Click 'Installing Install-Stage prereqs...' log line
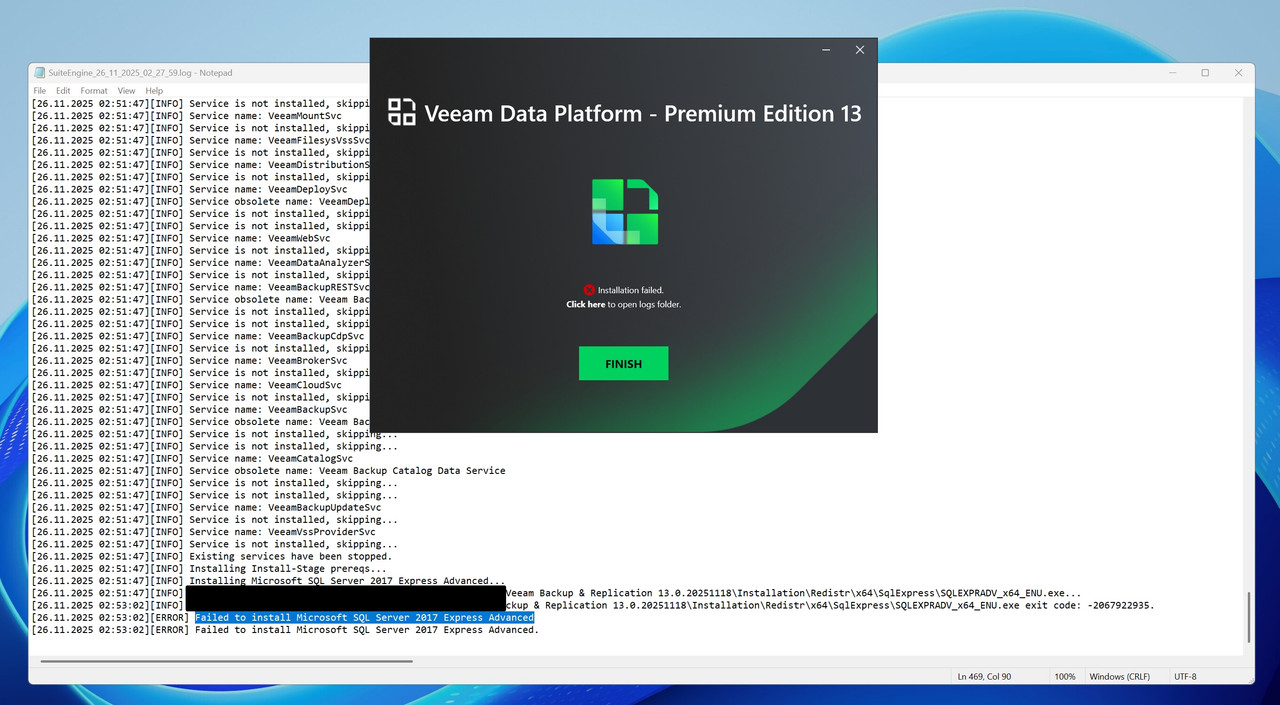This screenshot has height=705, width=1280. [x=209, y=569]
